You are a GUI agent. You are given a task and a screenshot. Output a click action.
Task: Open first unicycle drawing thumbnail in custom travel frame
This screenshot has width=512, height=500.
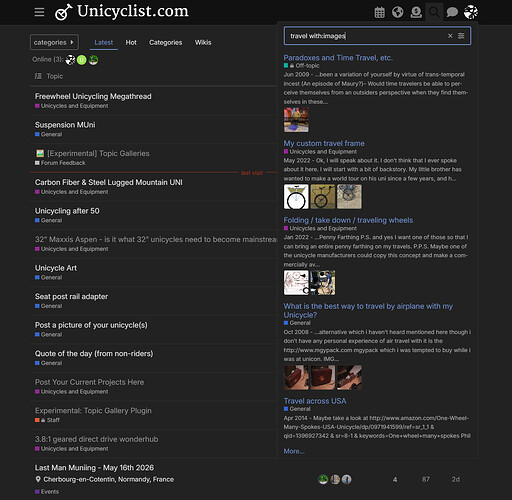point(296,197)
